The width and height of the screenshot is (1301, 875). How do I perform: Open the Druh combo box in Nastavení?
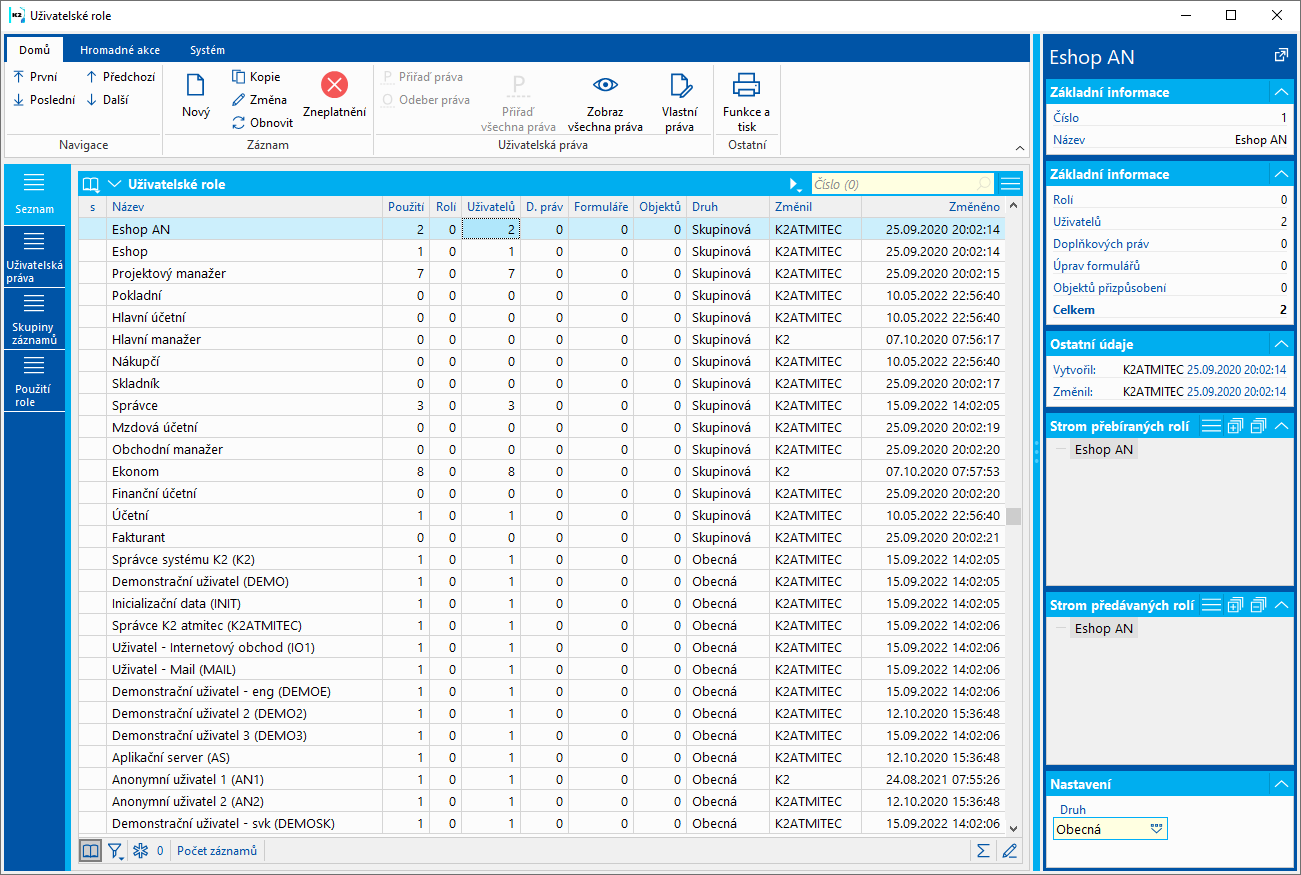(x=1158, y=829)
